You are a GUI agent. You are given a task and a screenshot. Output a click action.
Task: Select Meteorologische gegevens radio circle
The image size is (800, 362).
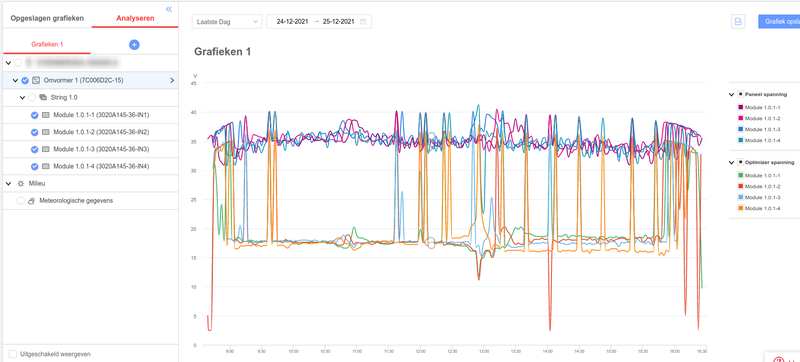coord(20,201)
